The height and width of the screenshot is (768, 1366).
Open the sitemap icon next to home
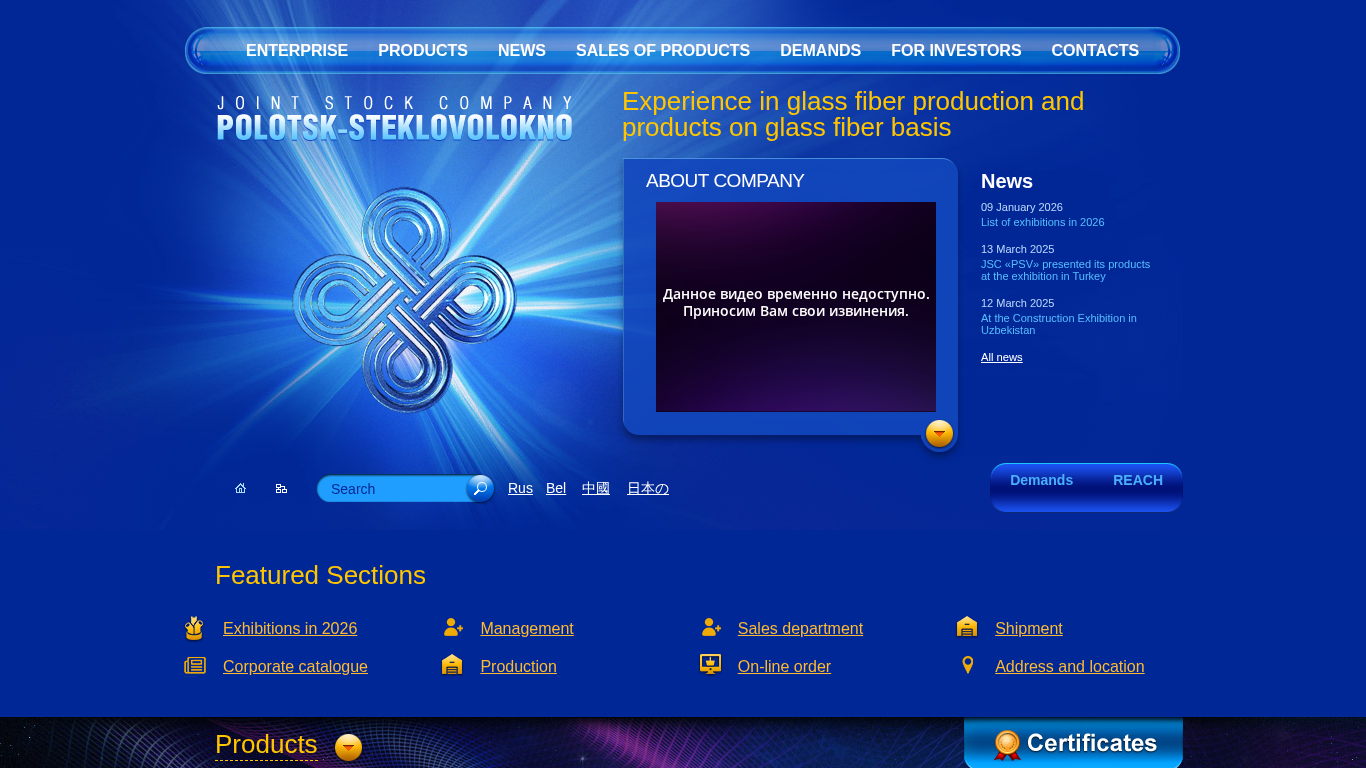point(281,488)
